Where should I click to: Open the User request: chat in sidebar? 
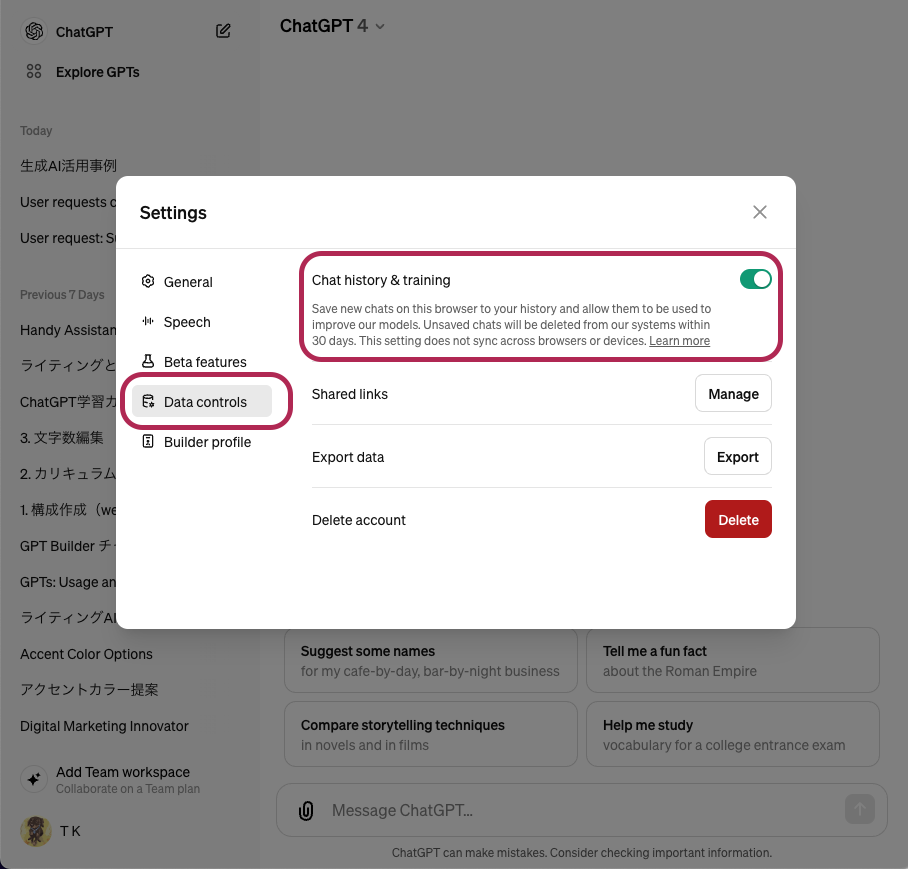pyautogui.click(x=68, y=238)
